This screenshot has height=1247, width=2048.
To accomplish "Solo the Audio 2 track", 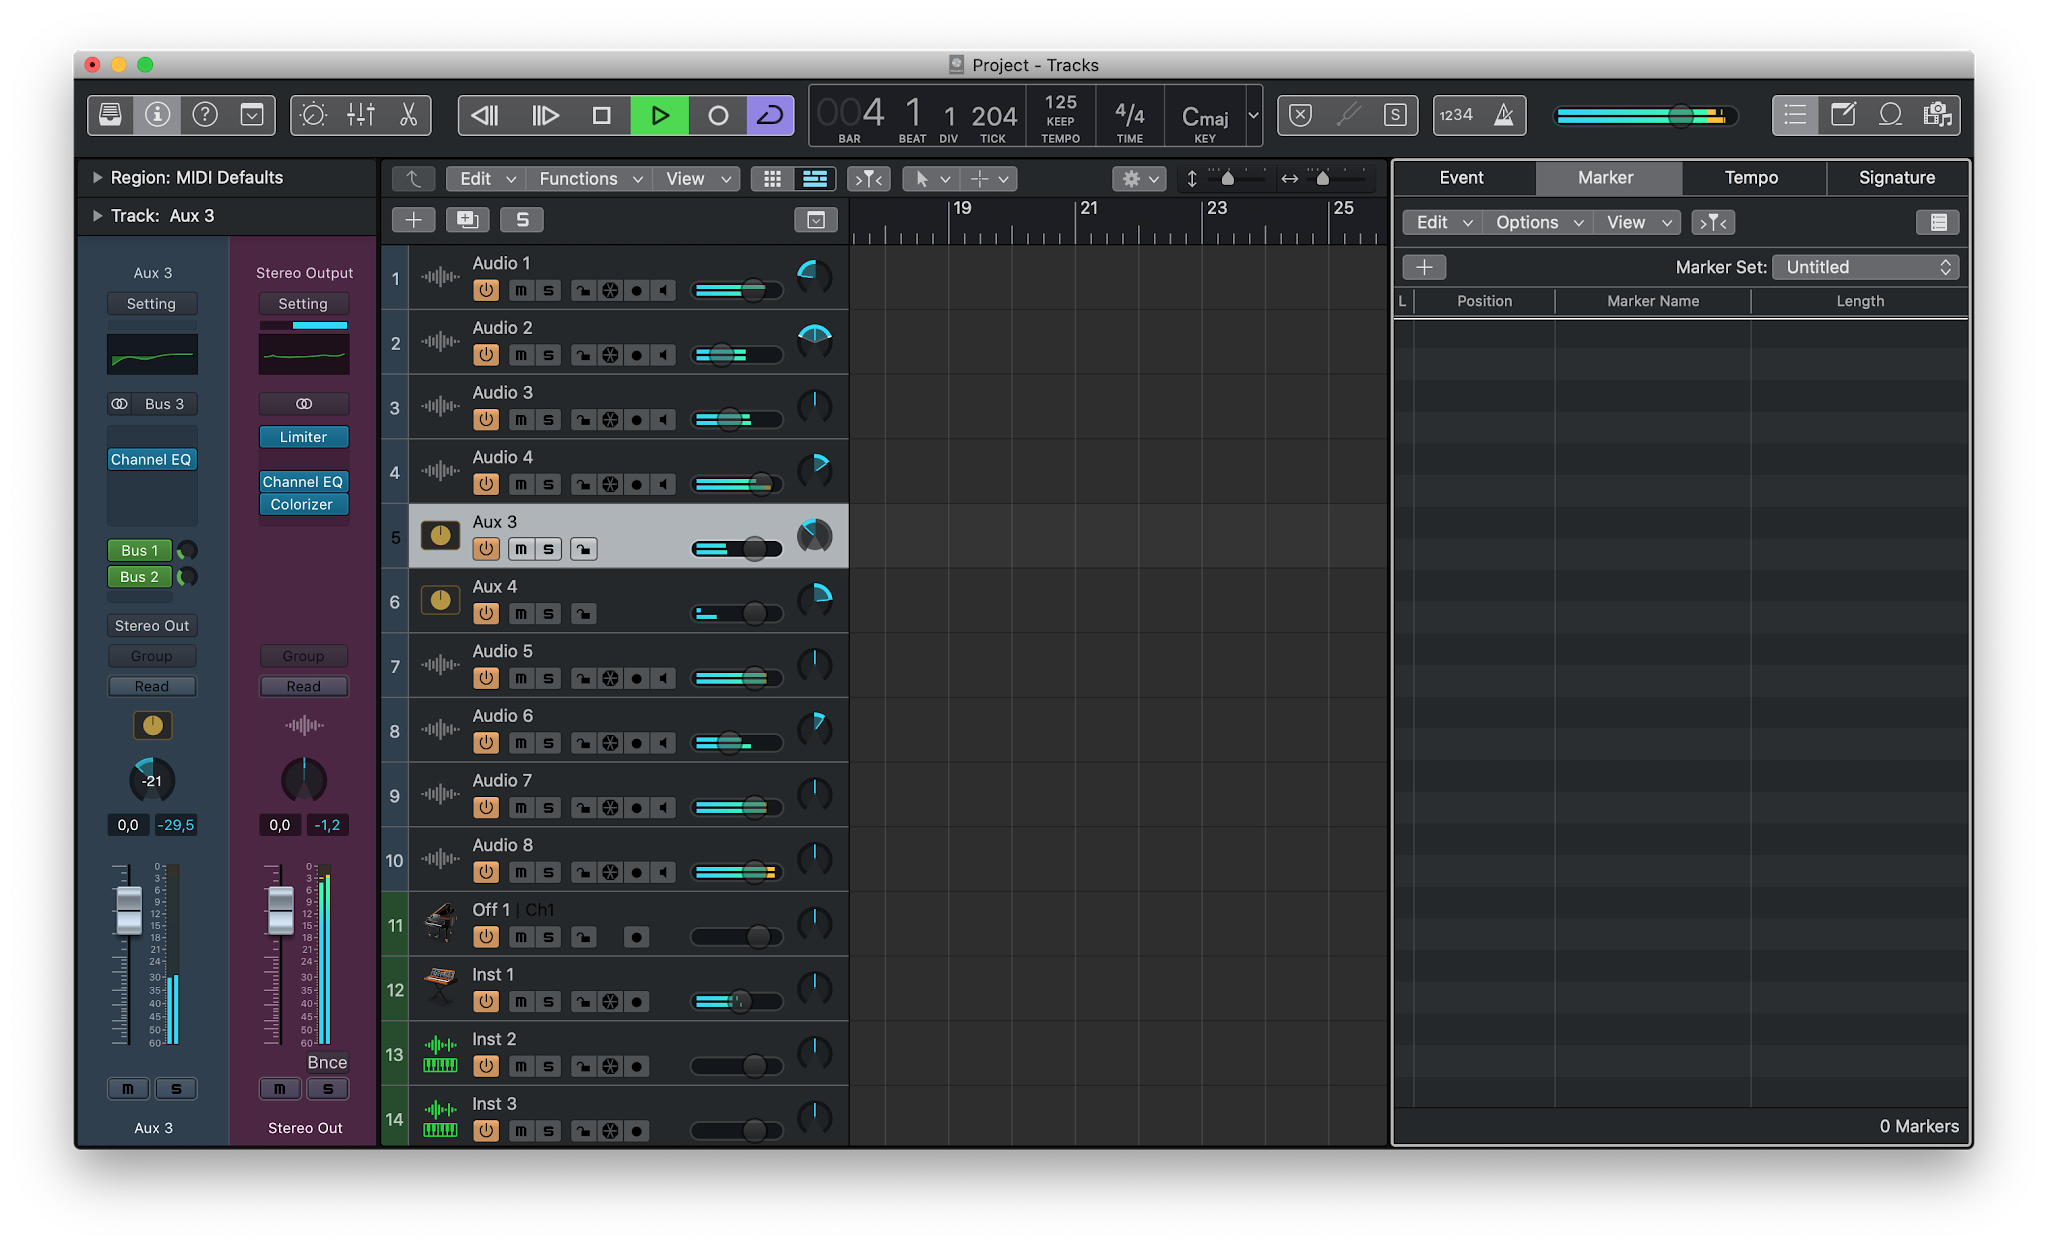I will [x=548, y=355].
